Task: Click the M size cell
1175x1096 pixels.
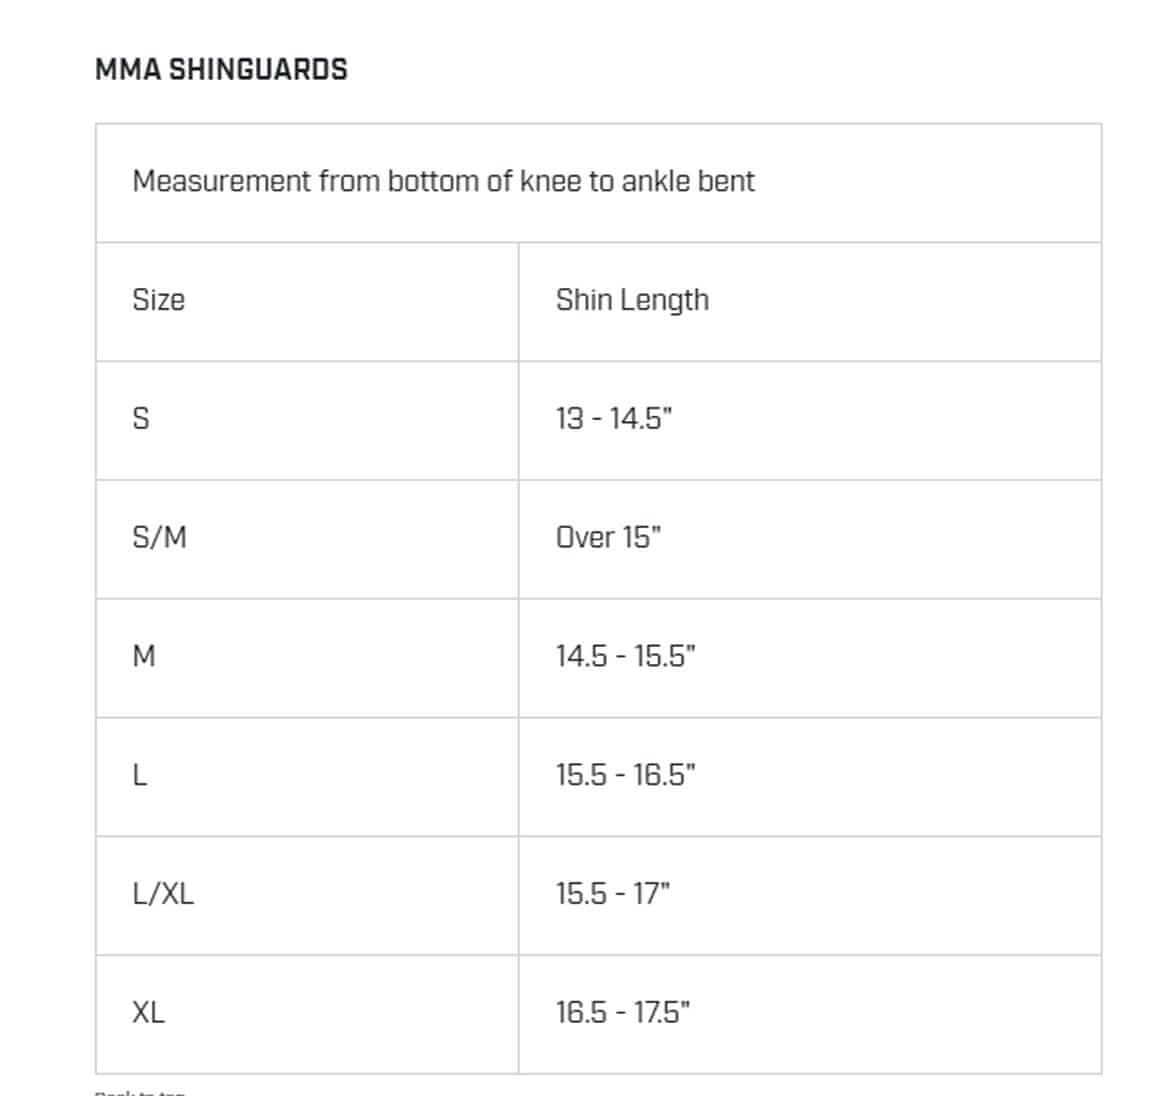Action: tap(144, 656)
